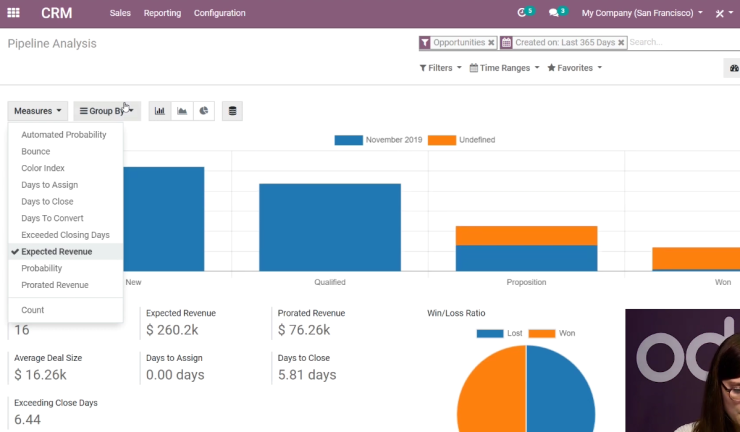The width and height of the screenshot is (740, 432).
Task: Expand the Time Ranges dropdown
Action: coord(504,68)
